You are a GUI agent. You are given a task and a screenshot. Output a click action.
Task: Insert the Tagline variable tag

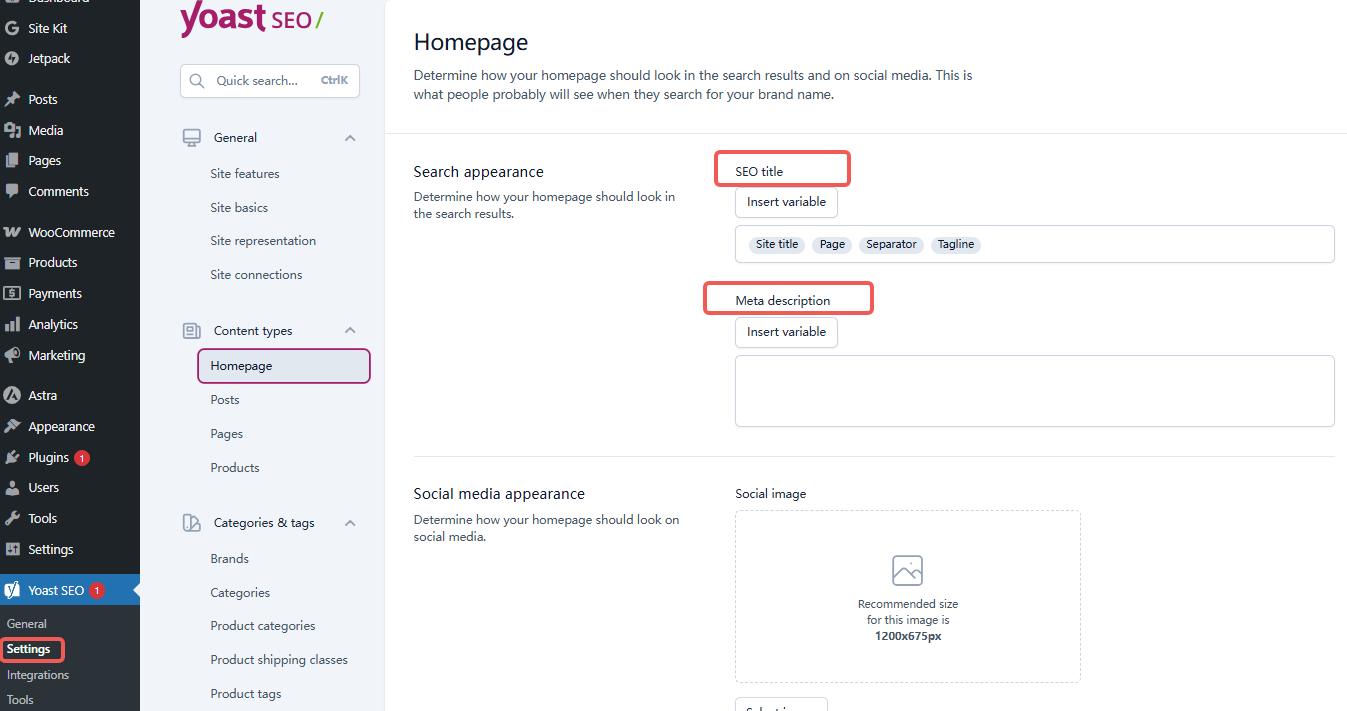click(x=955, y=244)
